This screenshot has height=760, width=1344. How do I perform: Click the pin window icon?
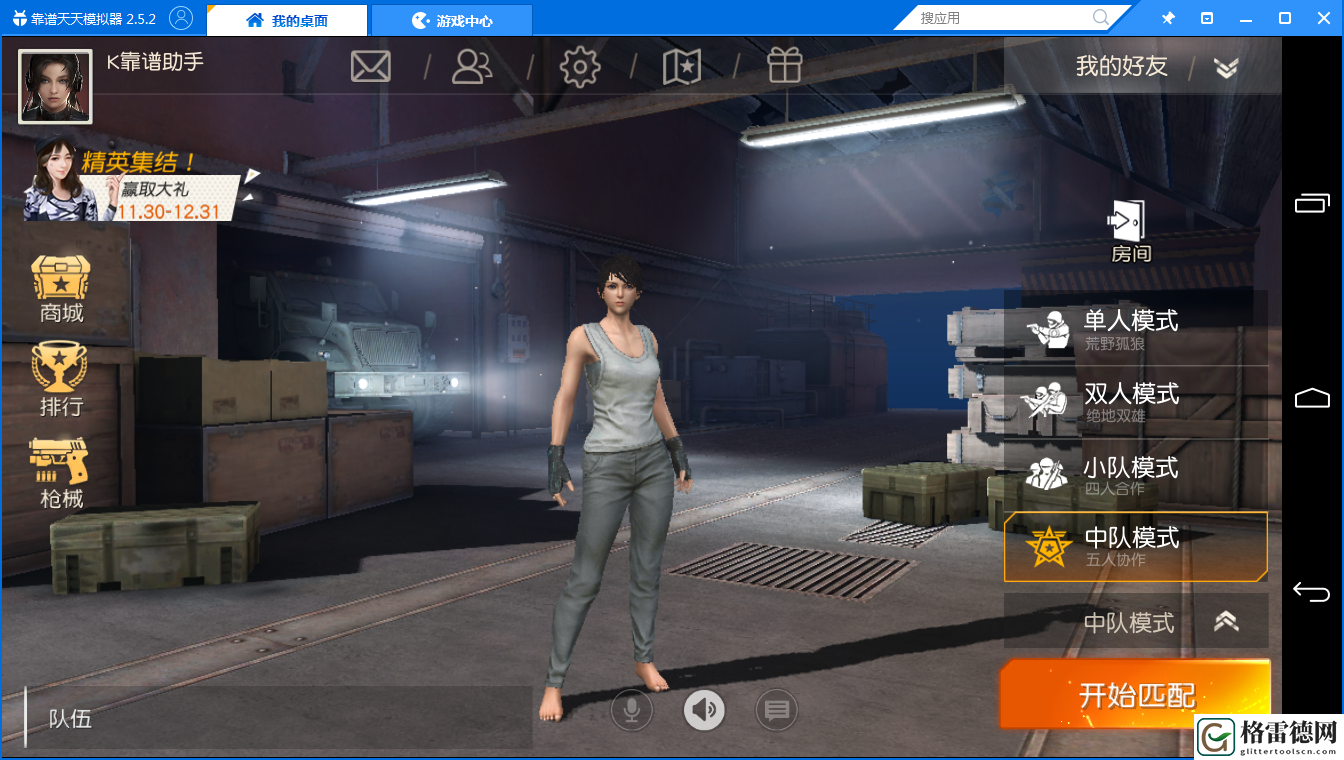(x=1168, y=18)
